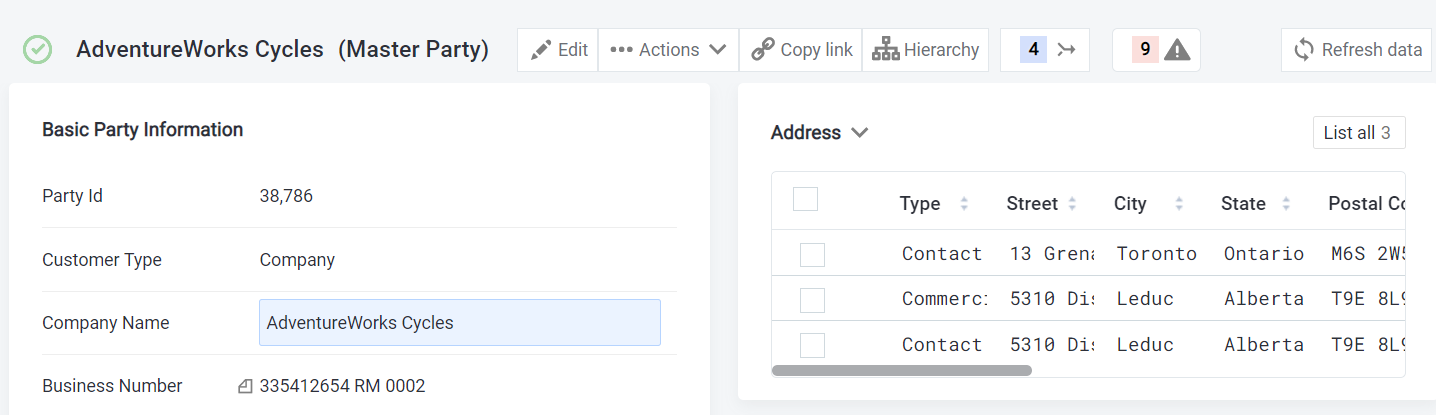Open the Hierarchy tree view
This screenshot has width=1436, height=415.
(925, 50)
